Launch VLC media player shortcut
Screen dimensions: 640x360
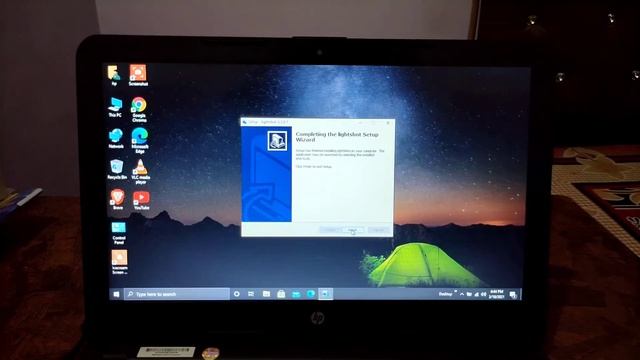pyautogui.click(x=140, y=172)
